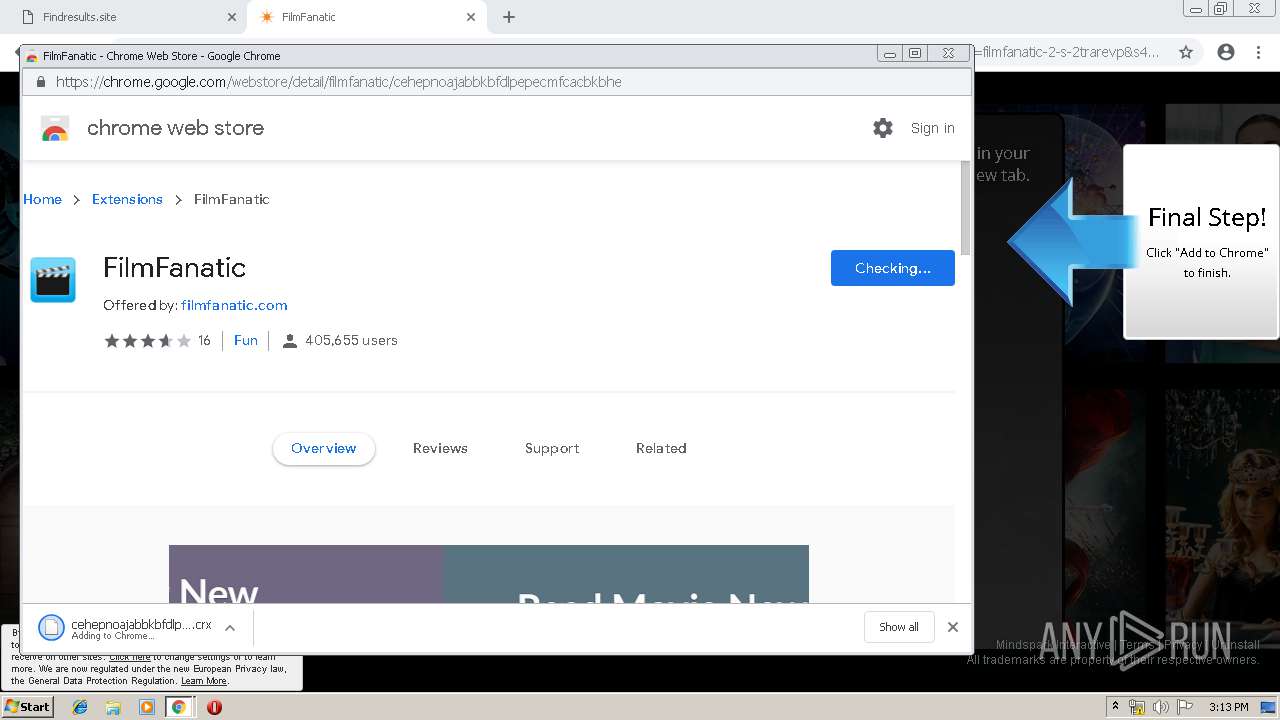This screenshot has width=1280, height=720.
Task: Click Show all downloads button
Action: coord(898,627)
